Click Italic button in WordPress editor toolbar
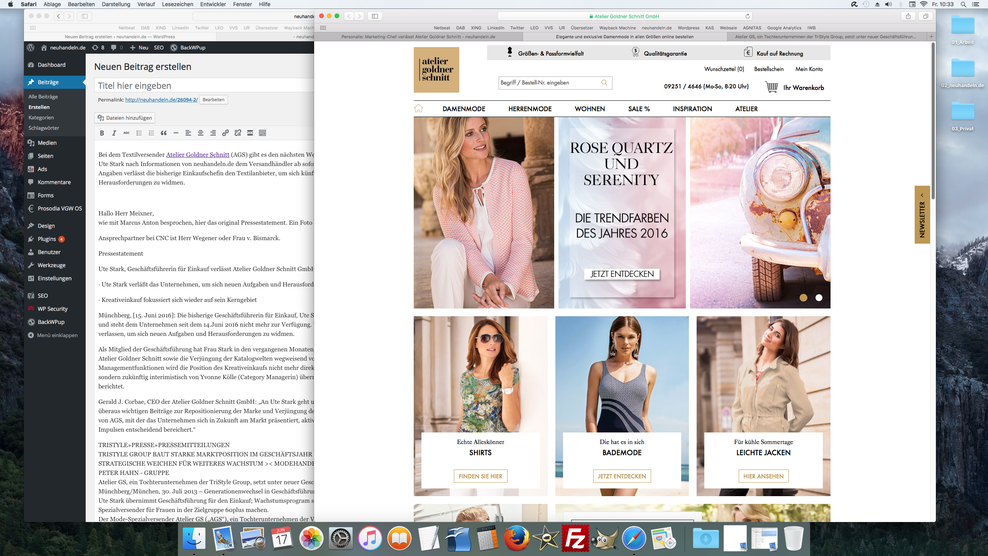This screenshot has width=988, height=556. click(x=114, y=133)
